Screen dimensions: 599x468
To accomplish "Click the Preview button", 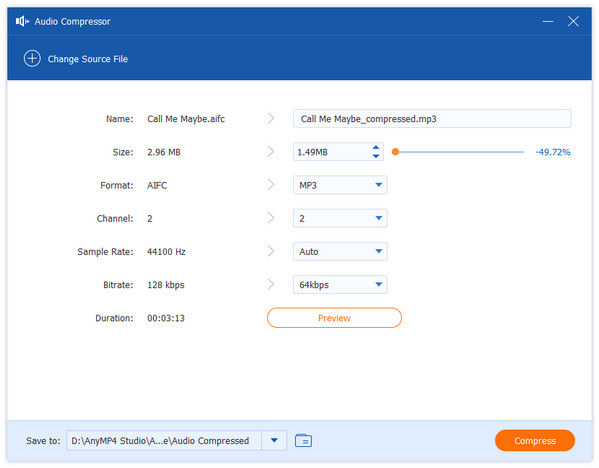I will (334, 318).
